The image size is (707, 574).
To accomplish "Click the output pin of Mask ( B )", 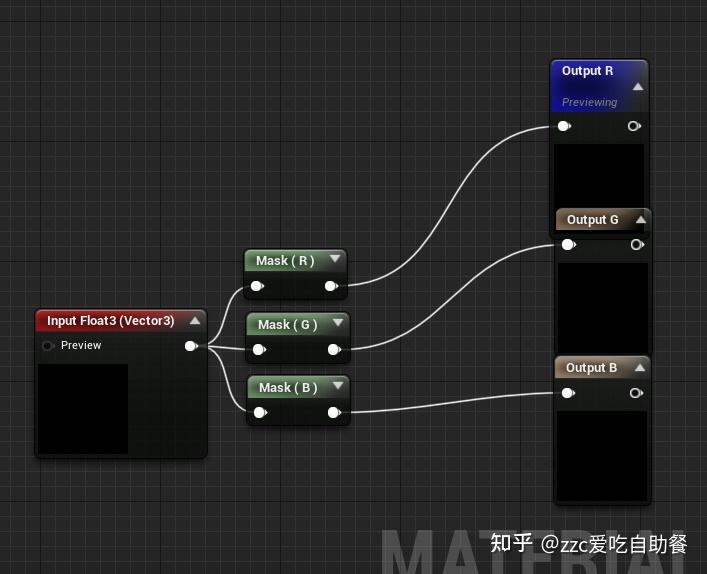I will pos(334,413).
